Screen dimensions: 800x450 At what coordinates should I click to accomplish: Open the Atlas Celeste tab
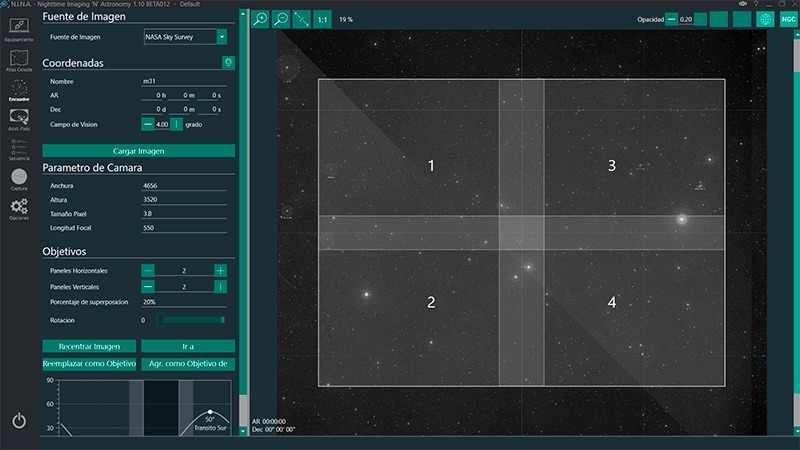point(19,60)
